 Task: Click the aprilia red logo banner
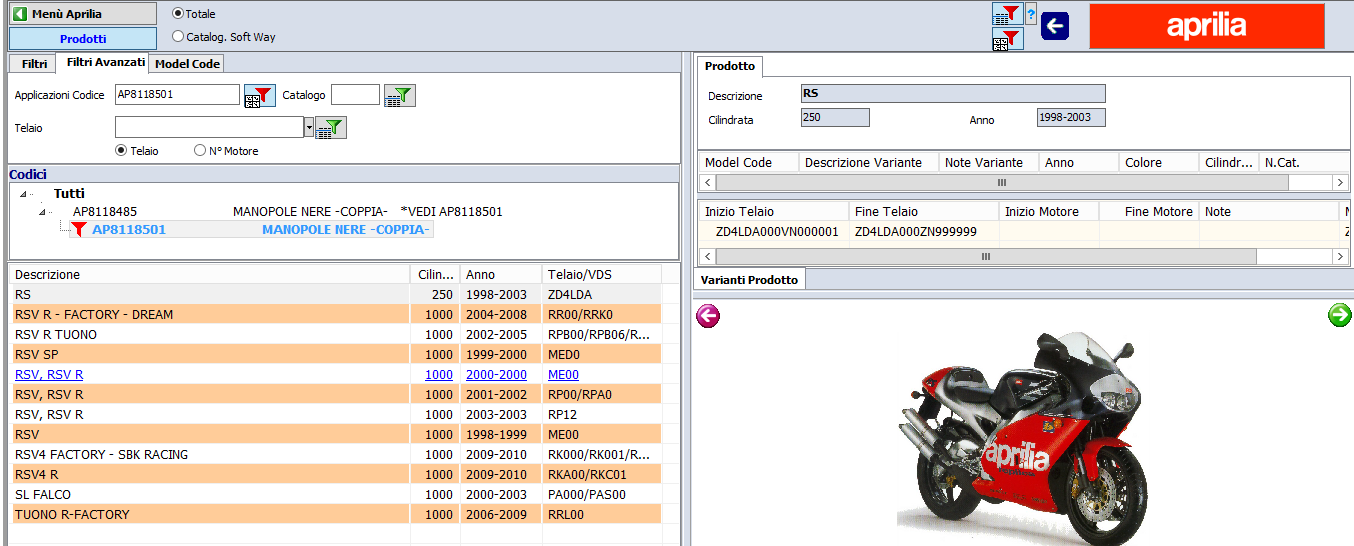coord(1207,26)
